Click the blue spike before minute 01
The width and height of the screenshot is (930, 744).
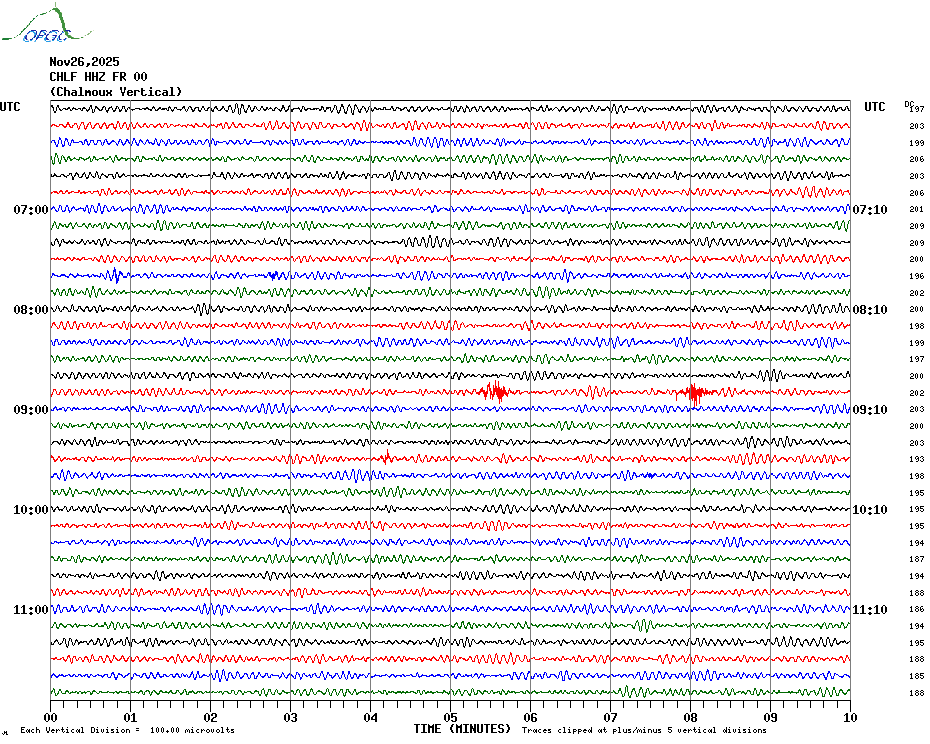[116, 275]
